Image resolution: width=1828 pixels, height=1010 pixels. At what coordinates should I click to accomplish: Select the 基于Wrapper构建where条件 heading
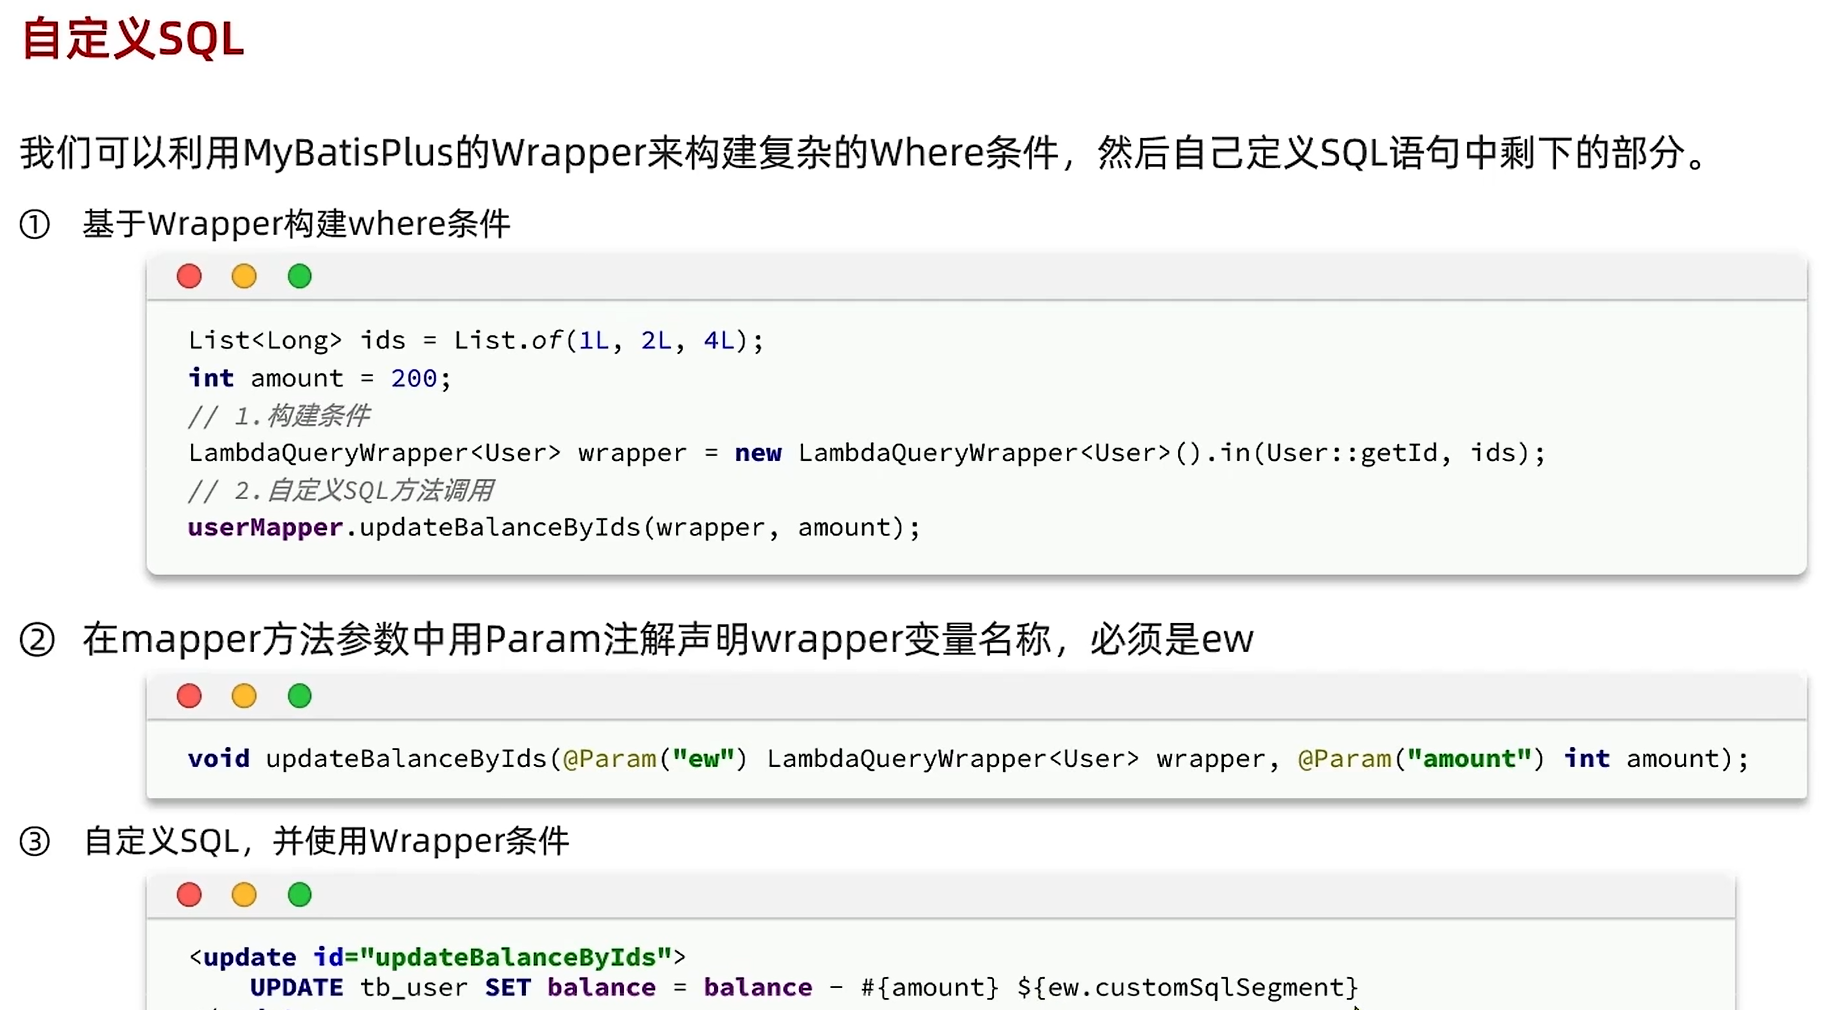coord(296,224)
